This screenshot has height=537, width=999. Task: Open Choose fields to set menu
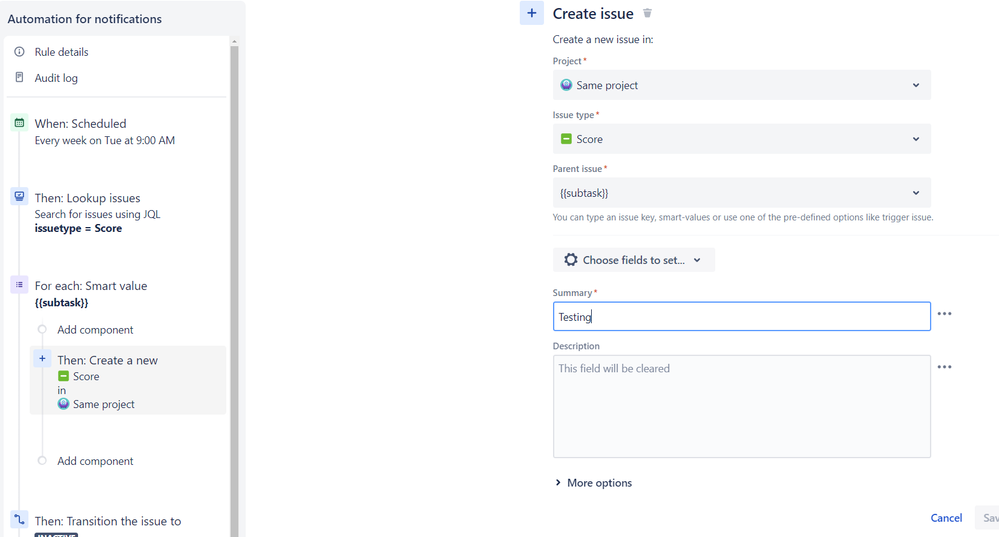[x=634, y=260]
